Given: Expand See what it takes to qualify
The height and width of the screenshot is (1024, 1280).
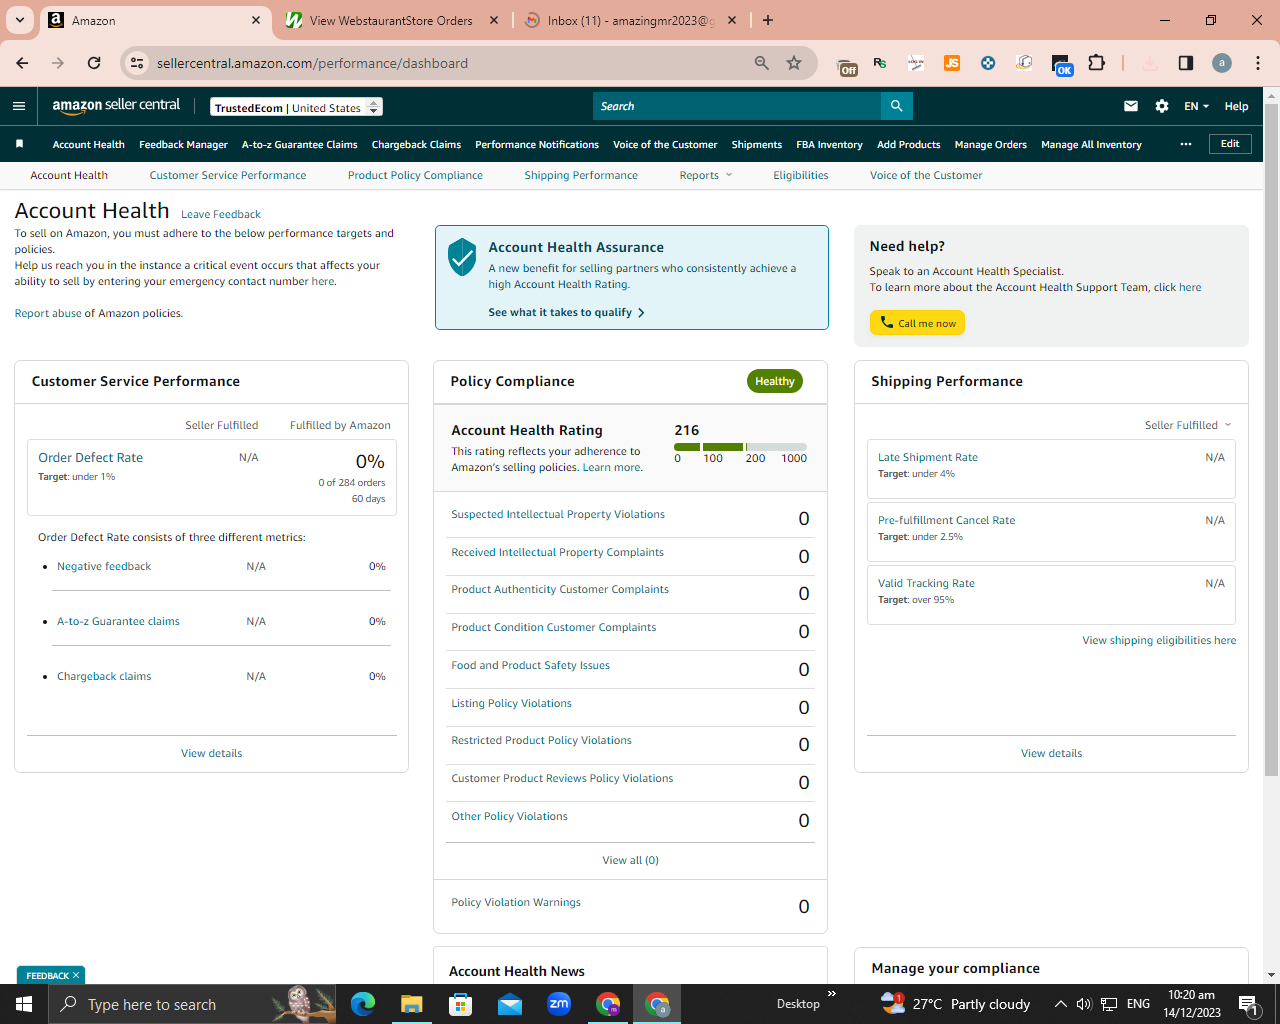Looking at the screenshot, I should click(x=566, y=312).
